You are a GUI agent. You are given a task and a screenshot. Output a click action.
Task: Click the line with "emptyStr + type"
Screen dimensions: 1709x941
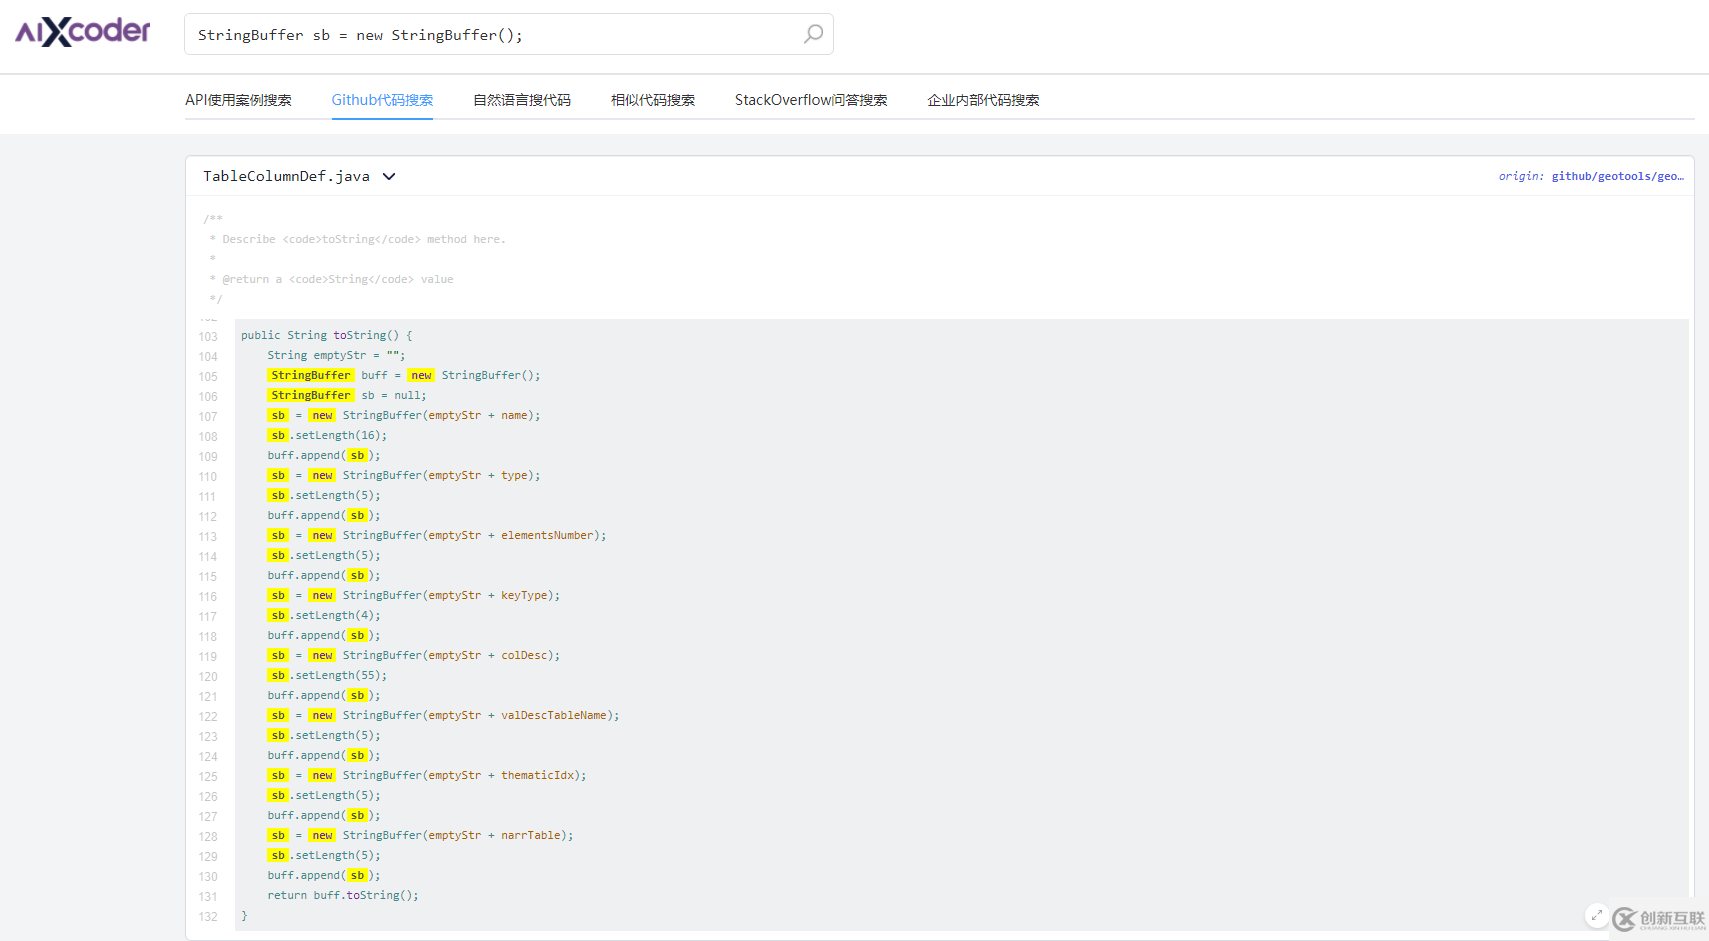(x=404, y=475)
